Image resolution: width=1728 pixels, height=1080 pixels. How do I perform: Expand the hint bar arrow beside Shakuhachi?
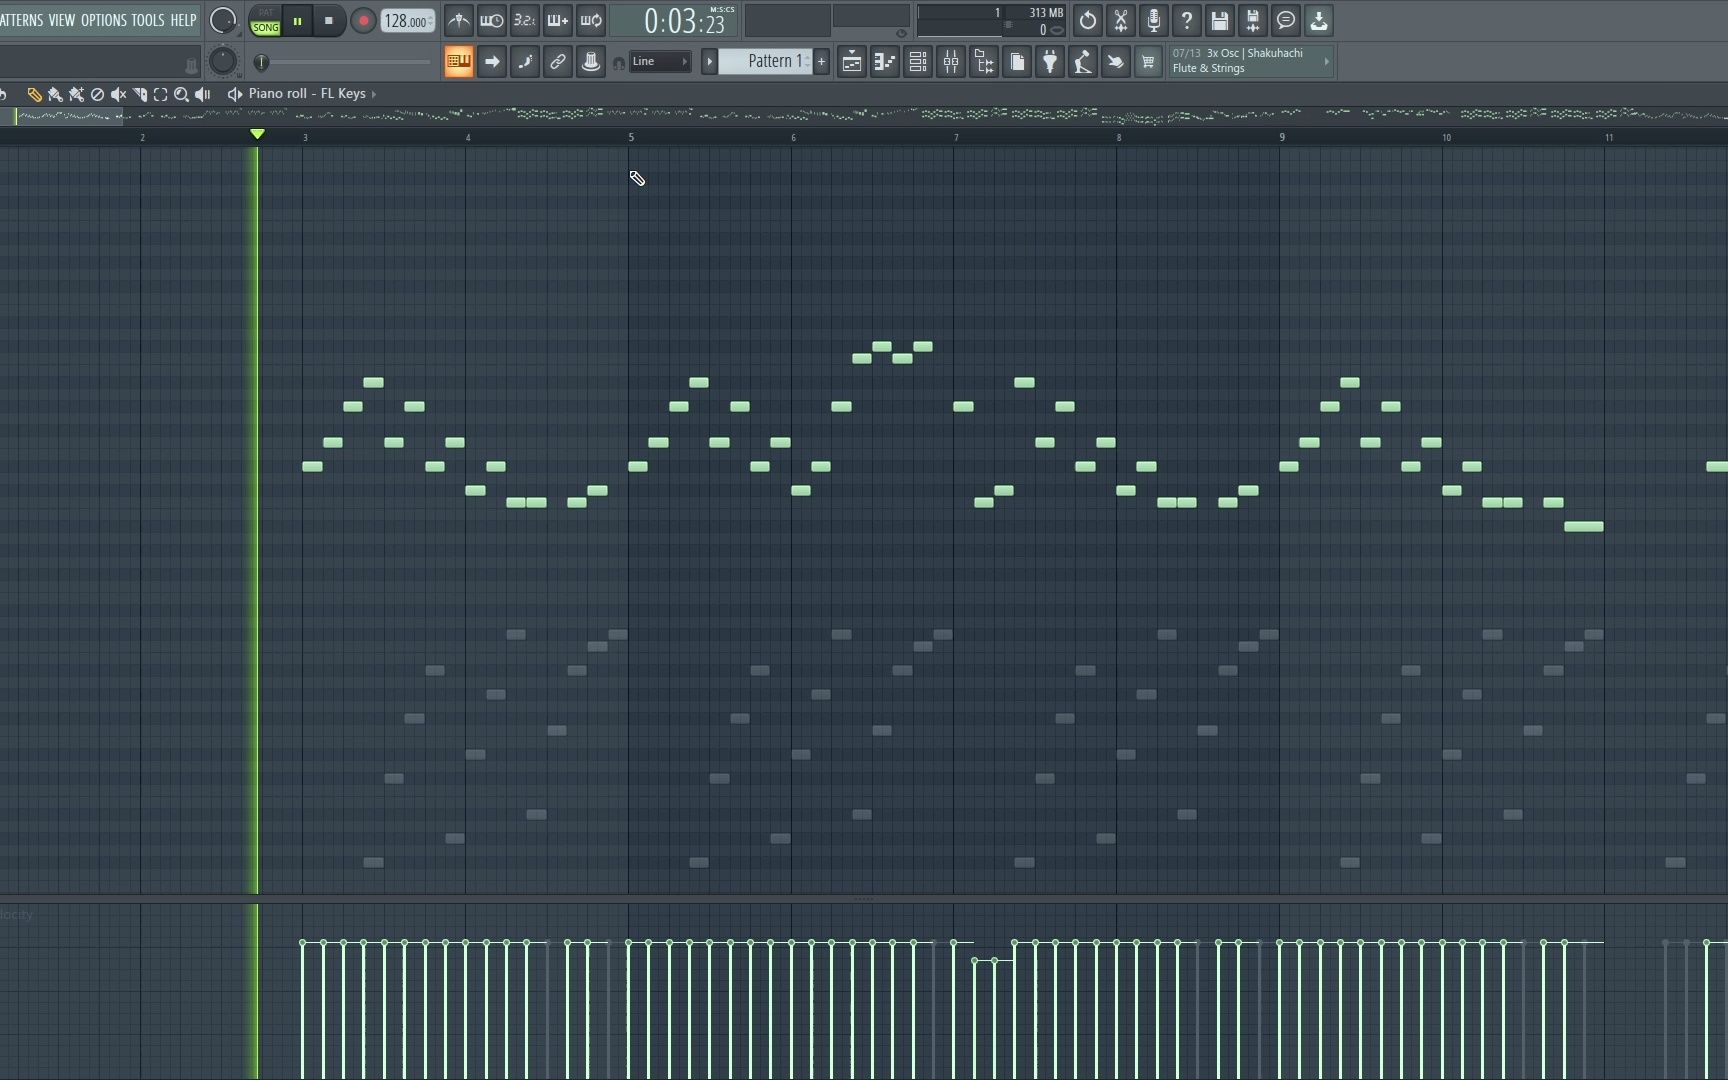pos(1327,62)
